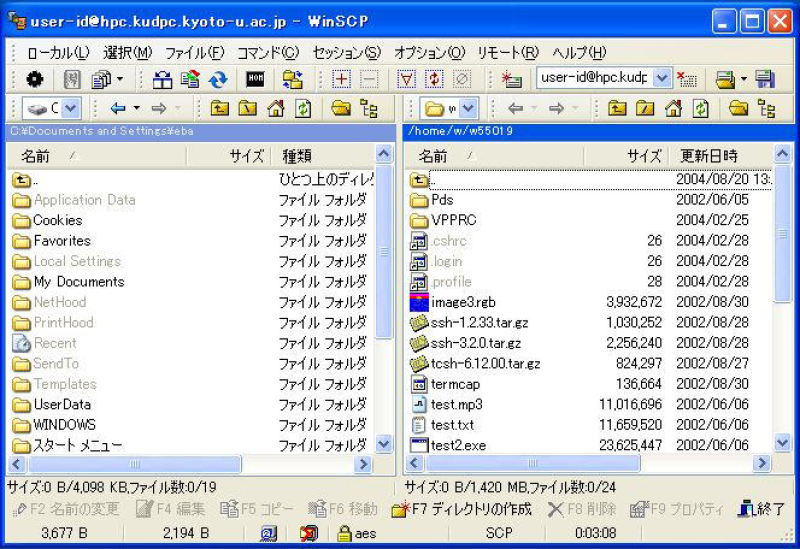Click remote panel horizontal scrollbar right arrow
The height and width of the screenshot is (549, 800).
(x=762, y=463)
